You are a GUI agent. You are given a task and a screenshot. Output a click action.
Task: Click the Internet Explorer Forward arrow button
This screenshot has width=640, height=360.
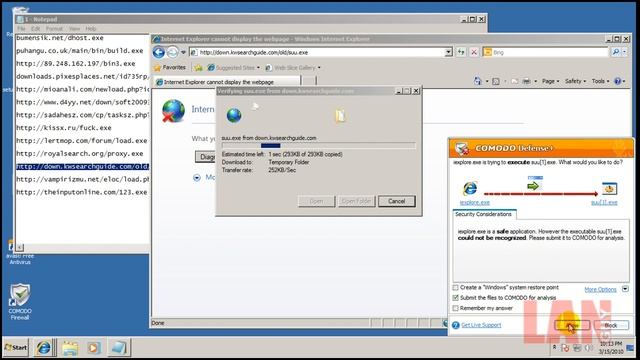coord(173,52)
